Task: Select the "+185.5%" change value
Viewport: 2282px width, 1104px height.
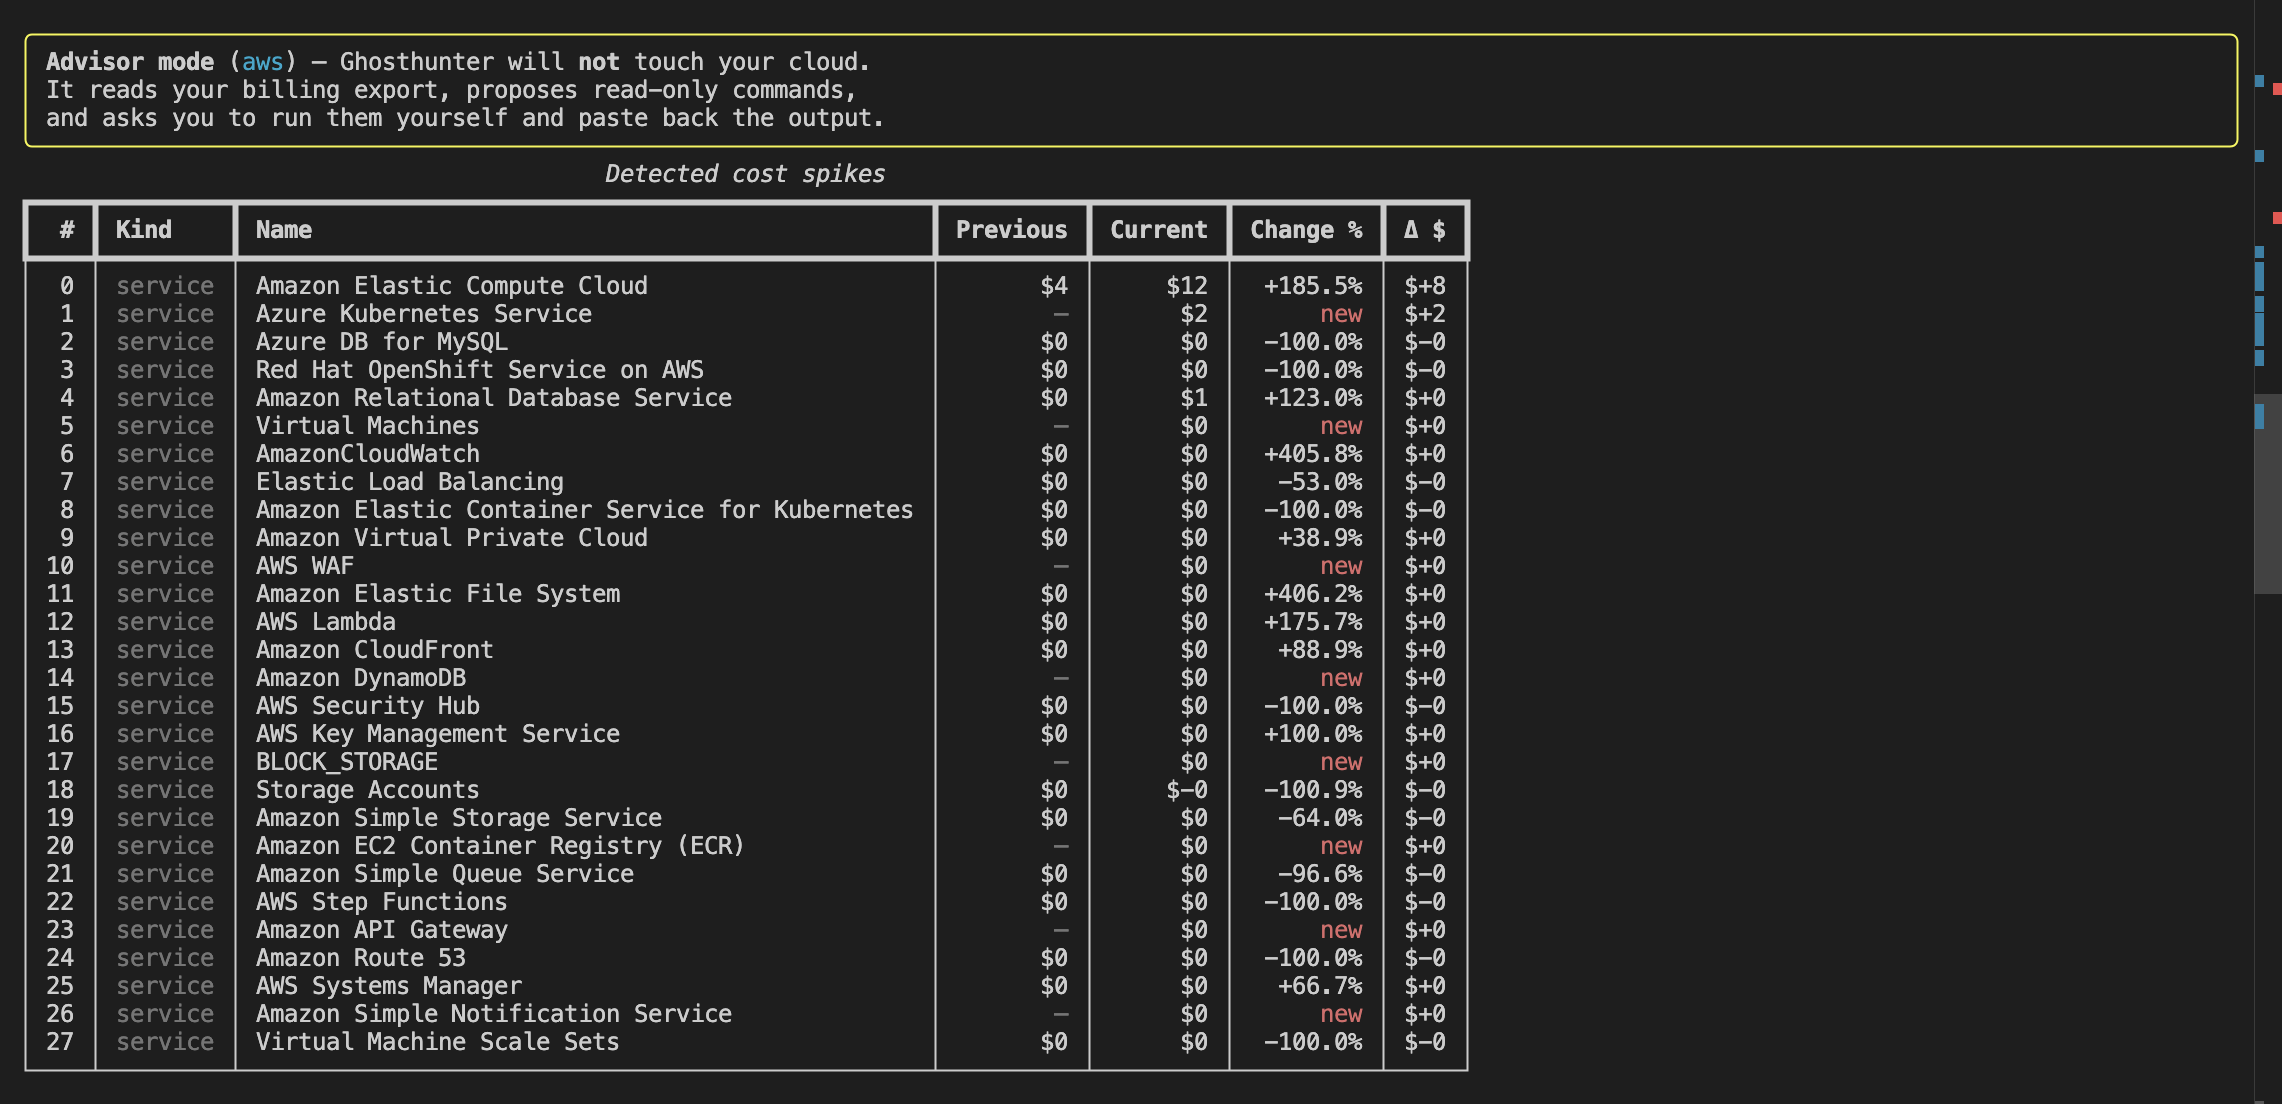Action: click(1313, 286)
